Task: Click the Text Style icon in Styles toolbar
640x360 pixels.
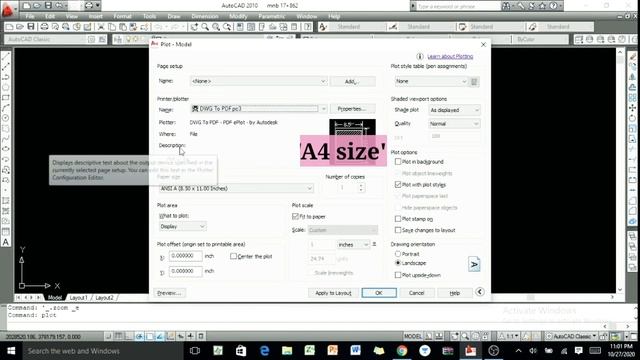Action: (x=323, y=27)
